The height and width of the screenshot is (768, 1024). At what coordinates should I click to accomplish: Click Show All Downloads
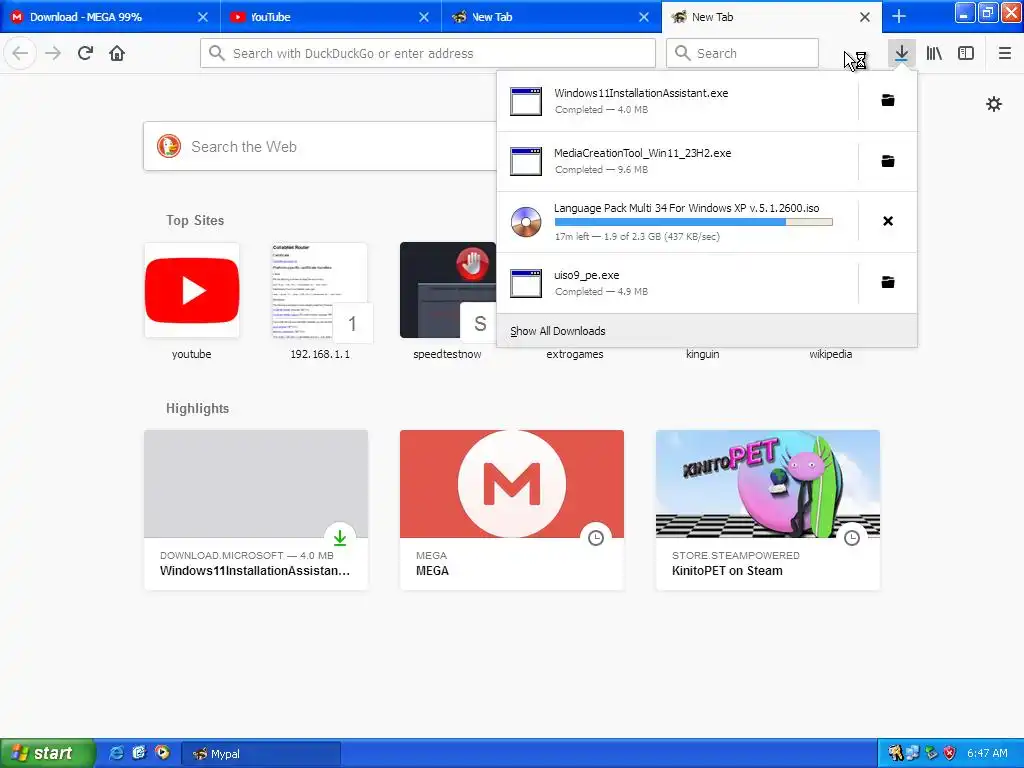point(707,330)
